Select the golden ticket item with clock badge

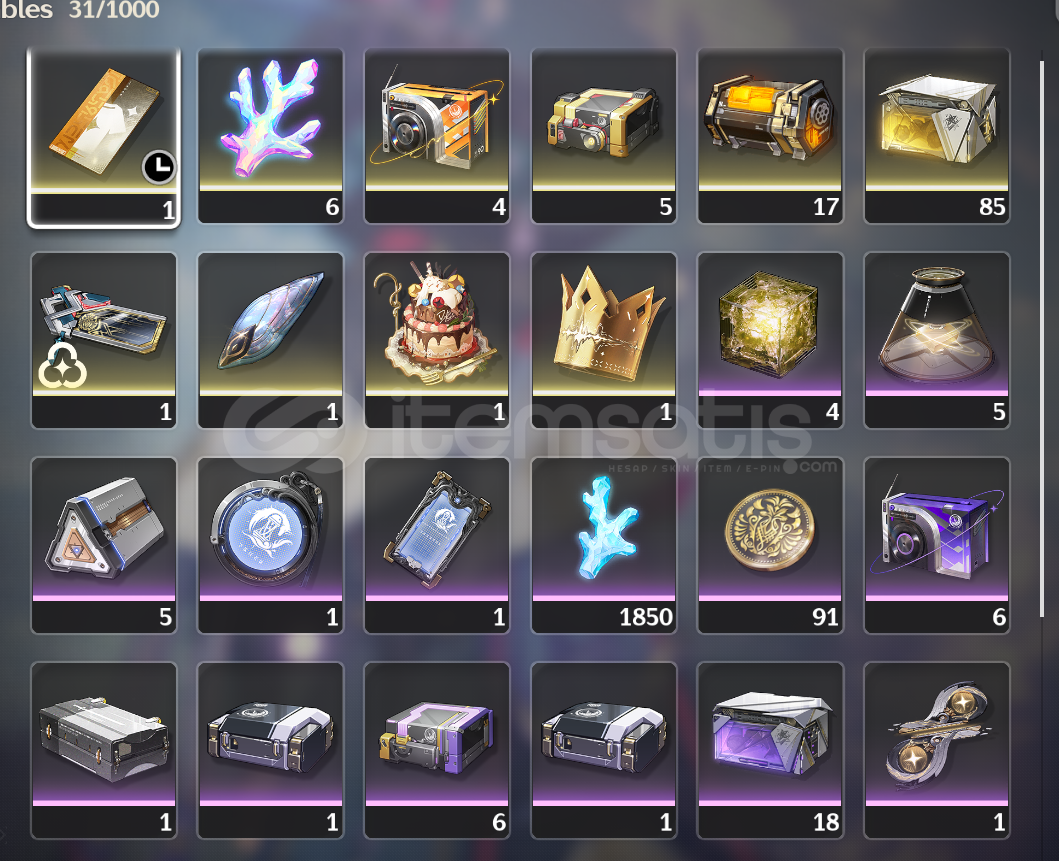[103, 138]
